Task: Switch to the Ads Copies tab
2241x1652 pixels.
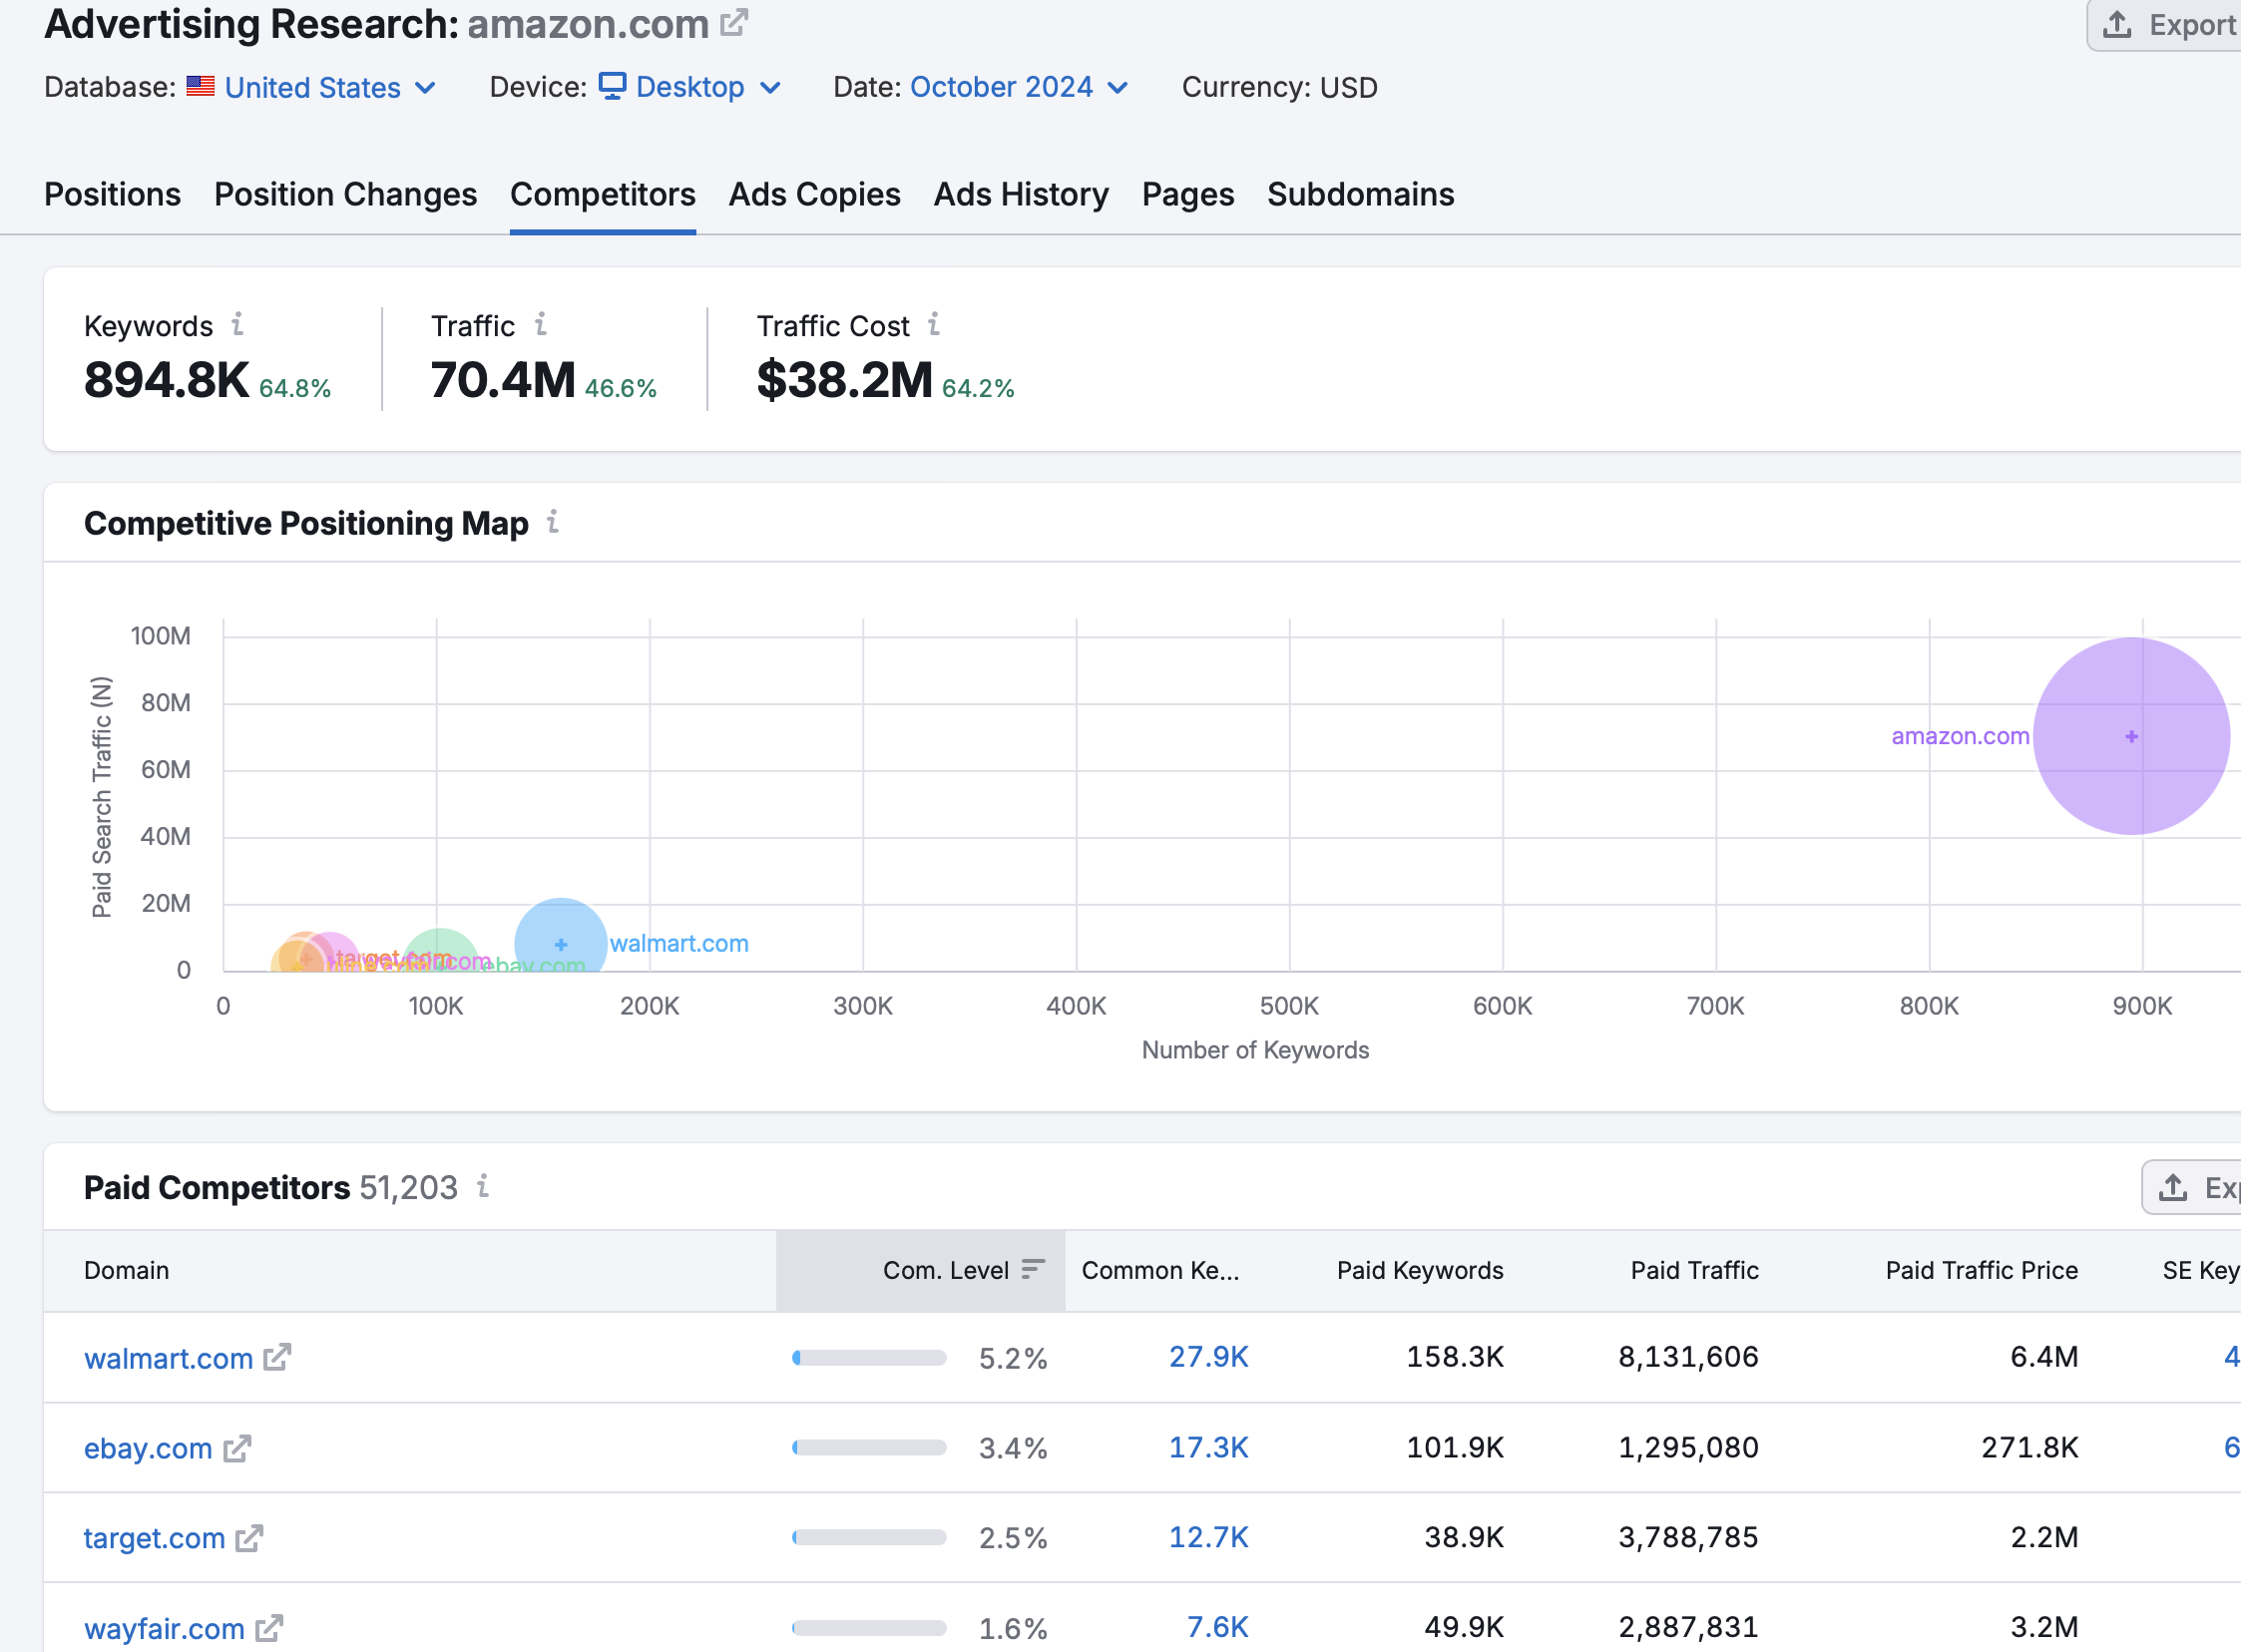Action: (814, 194)
